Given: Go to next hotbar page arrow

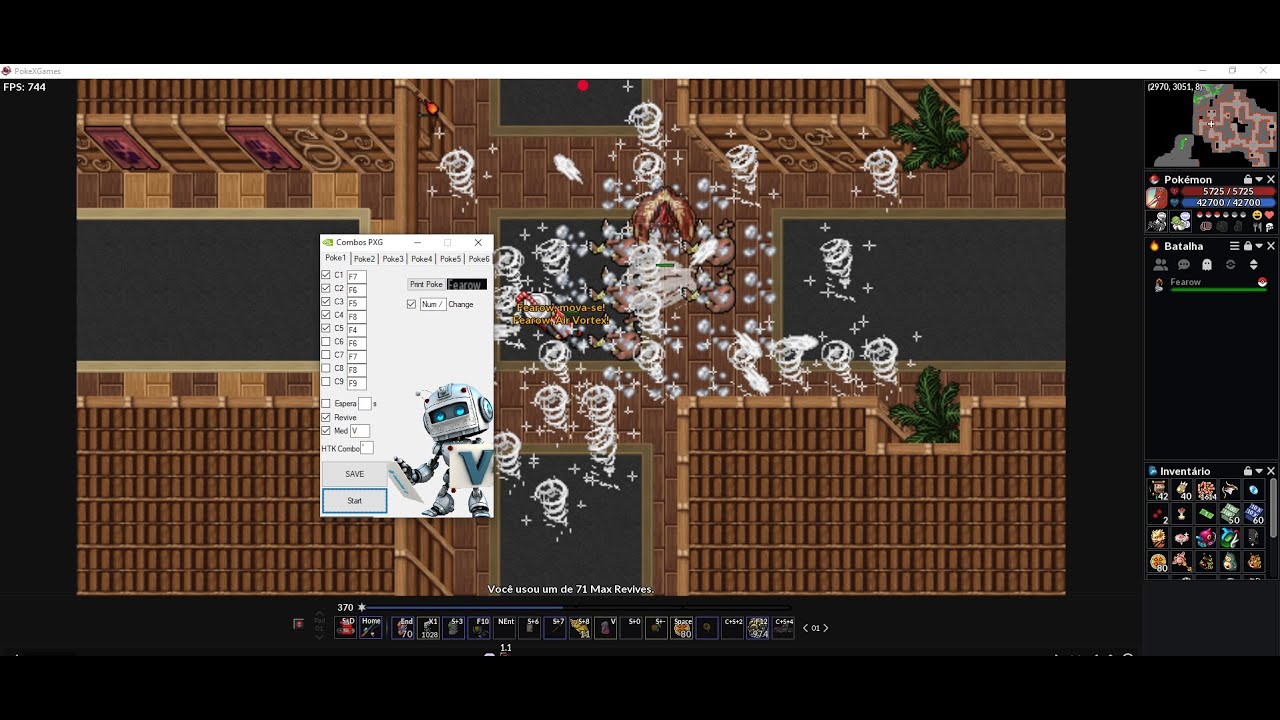Looking at the screenshot, I should (825, 628).
